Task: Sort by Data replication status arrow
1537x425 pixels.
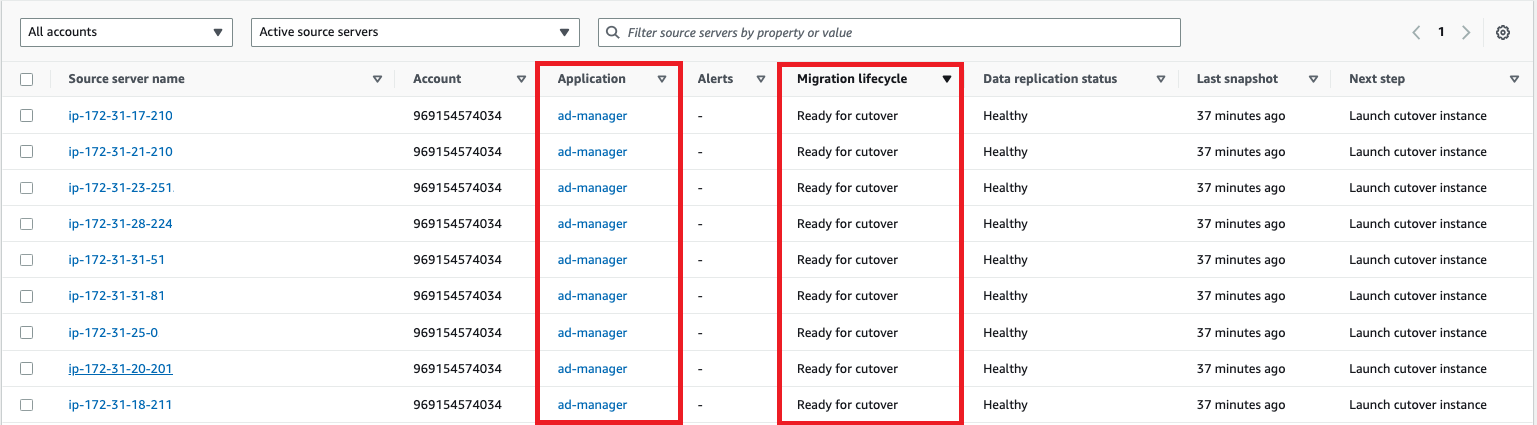Action: [x=1161, y=79]
